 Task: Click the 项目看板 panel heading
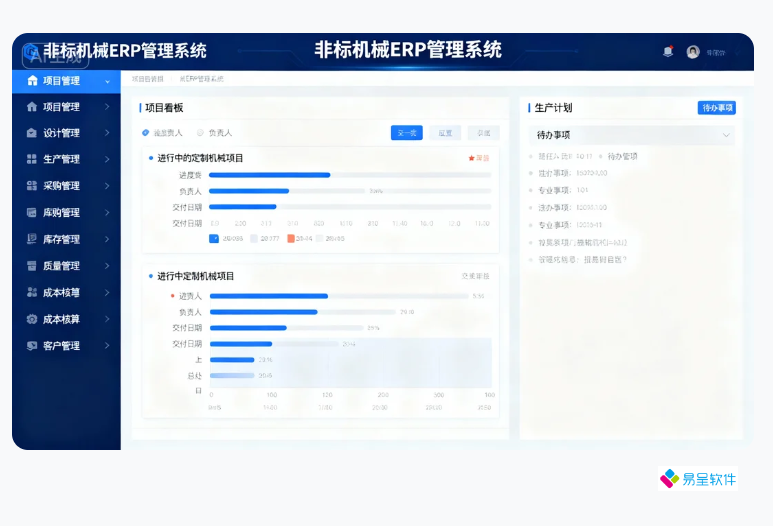click(x=164, y=108)
